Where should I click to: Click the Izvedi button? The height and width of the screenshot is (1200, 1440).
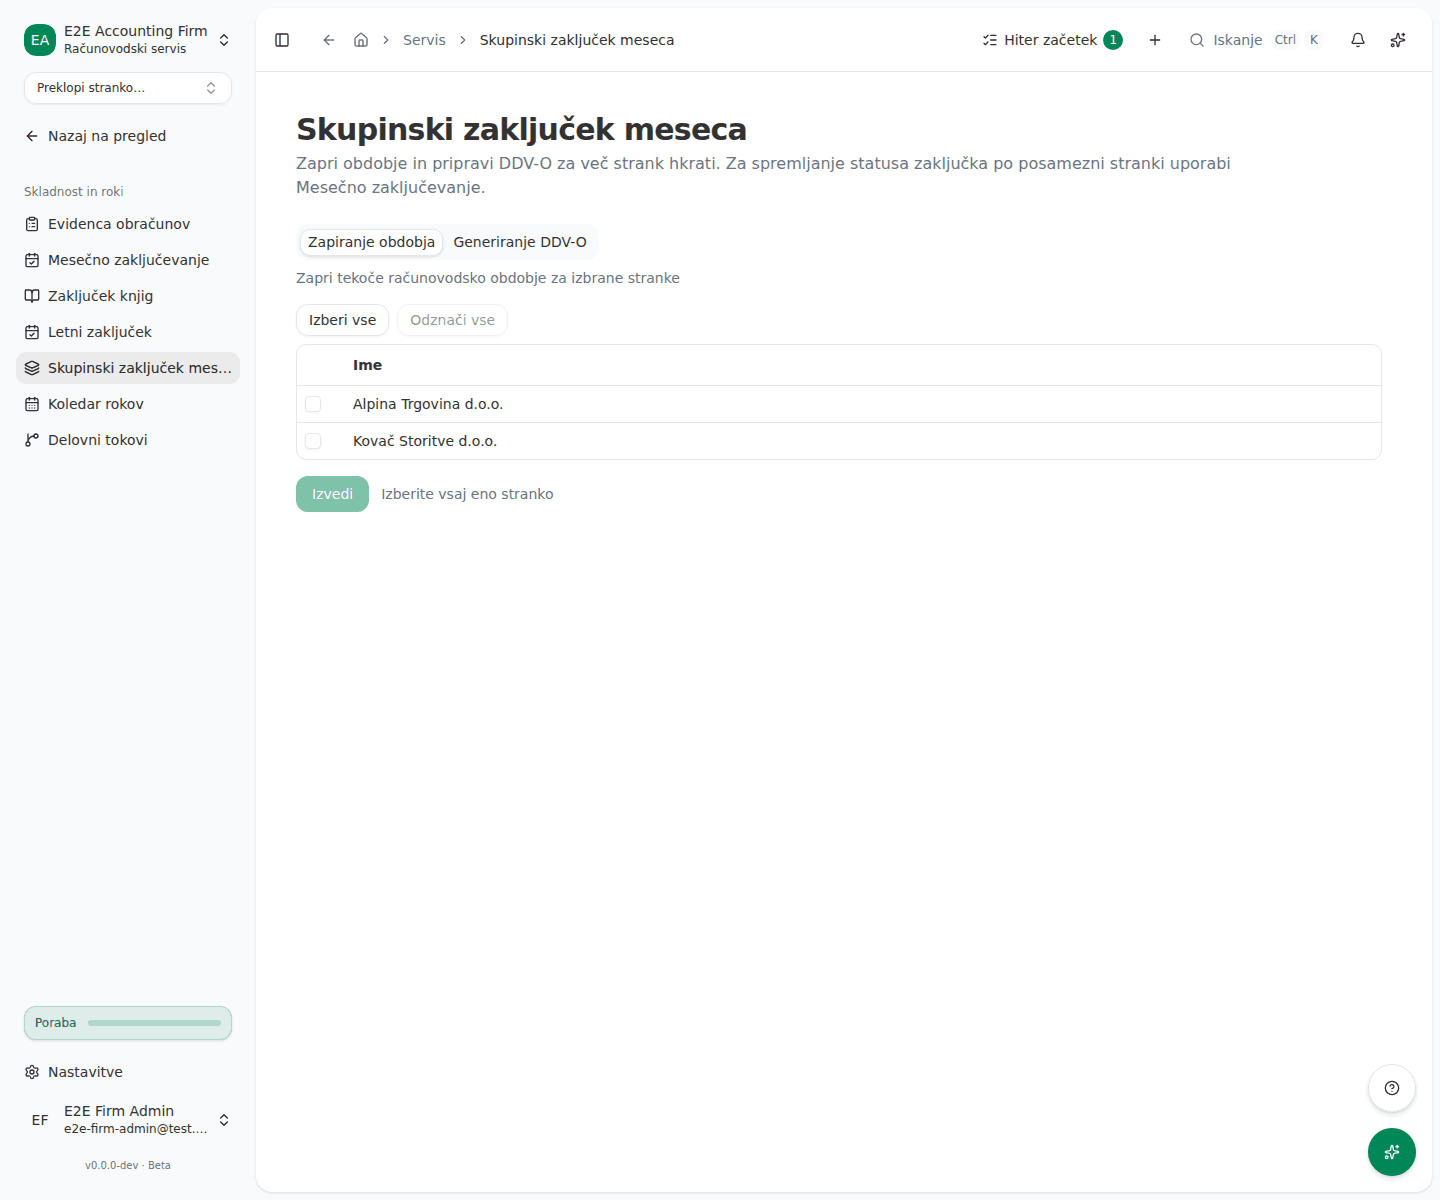tap(332, 494)
